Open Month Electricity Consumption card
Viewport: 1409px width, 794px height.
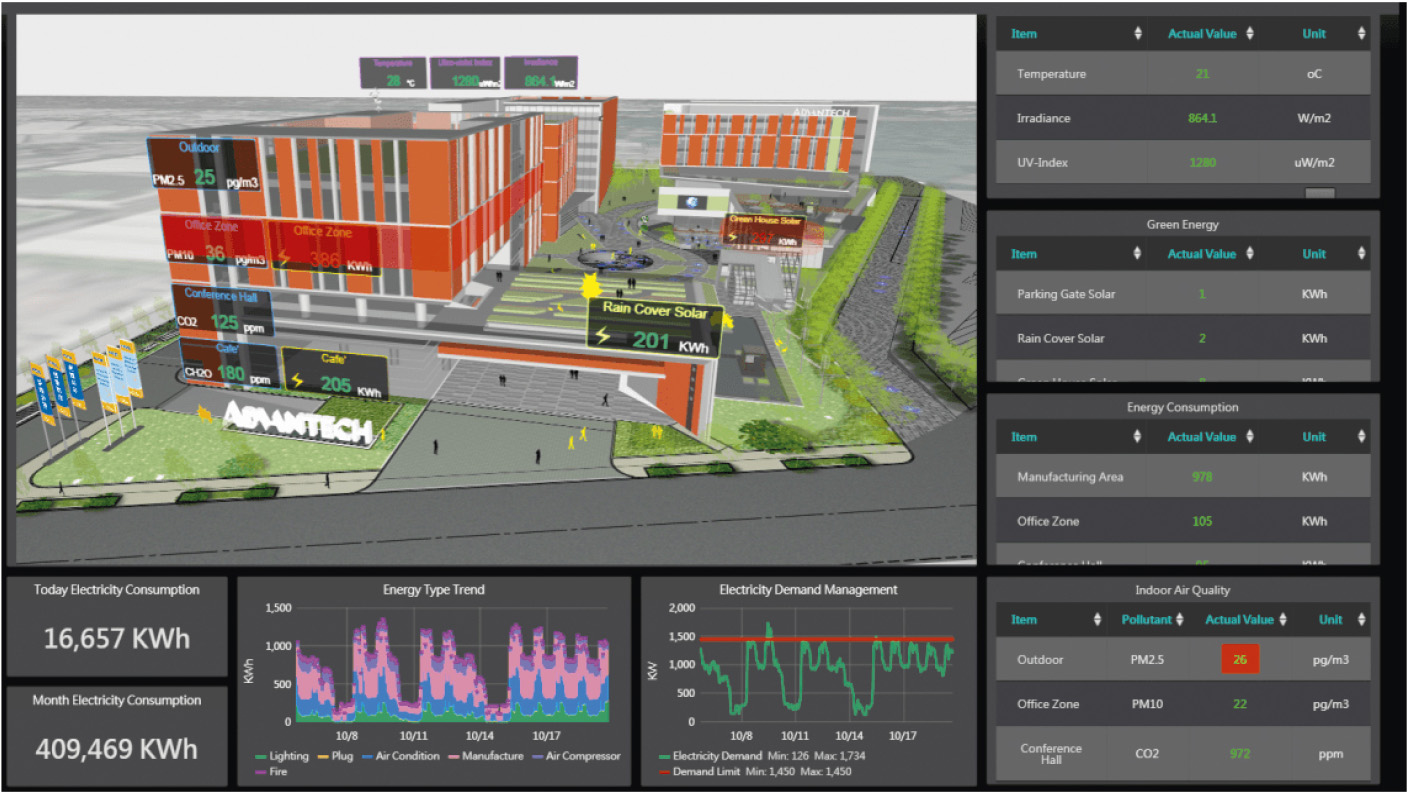click(x=117, y=736)
